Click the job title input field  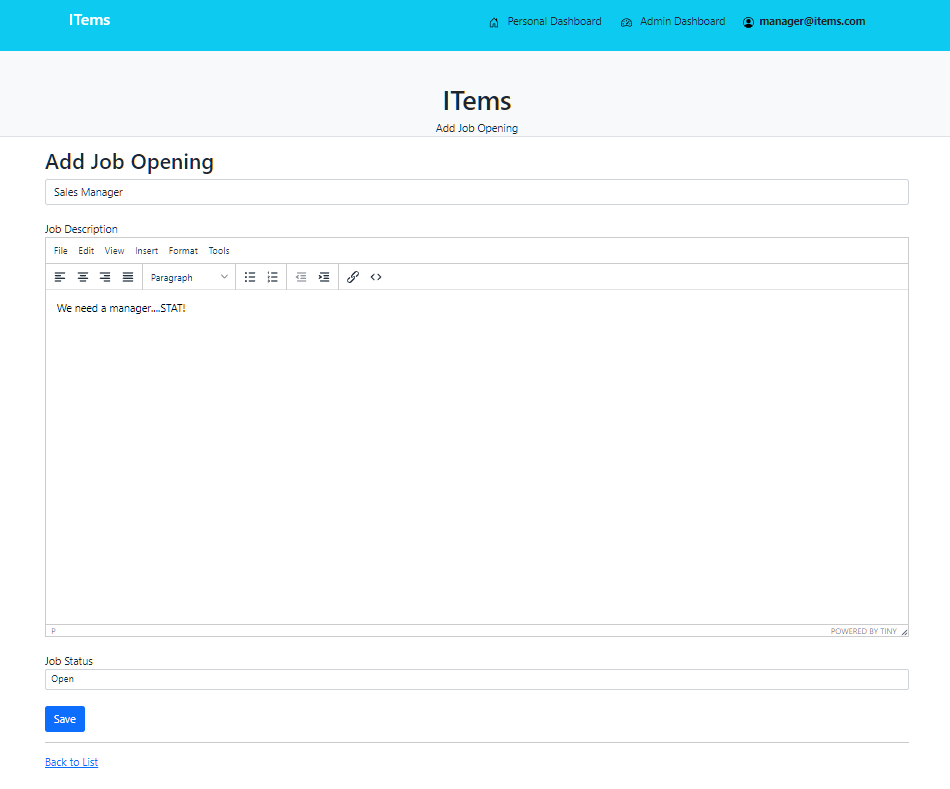pos(476,192)
